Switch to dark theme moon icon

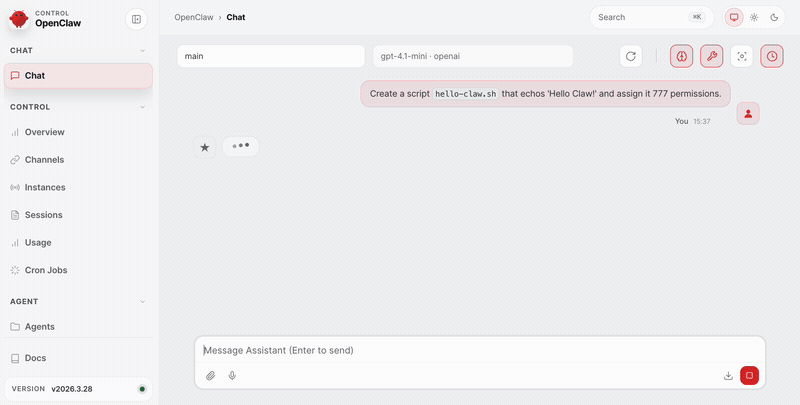(x=774, y=17)
